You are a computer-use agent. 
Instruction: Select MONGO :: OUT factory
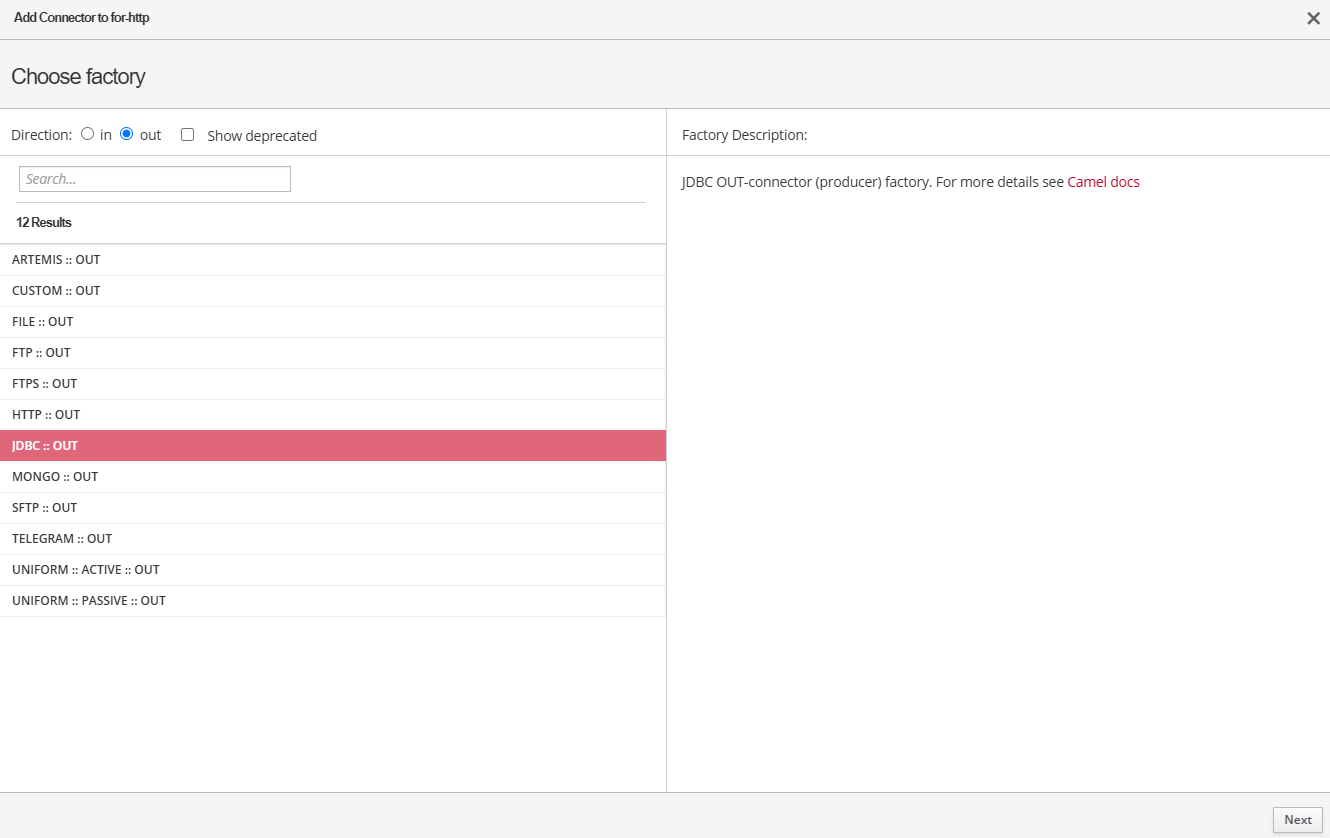tap(55, 477)
